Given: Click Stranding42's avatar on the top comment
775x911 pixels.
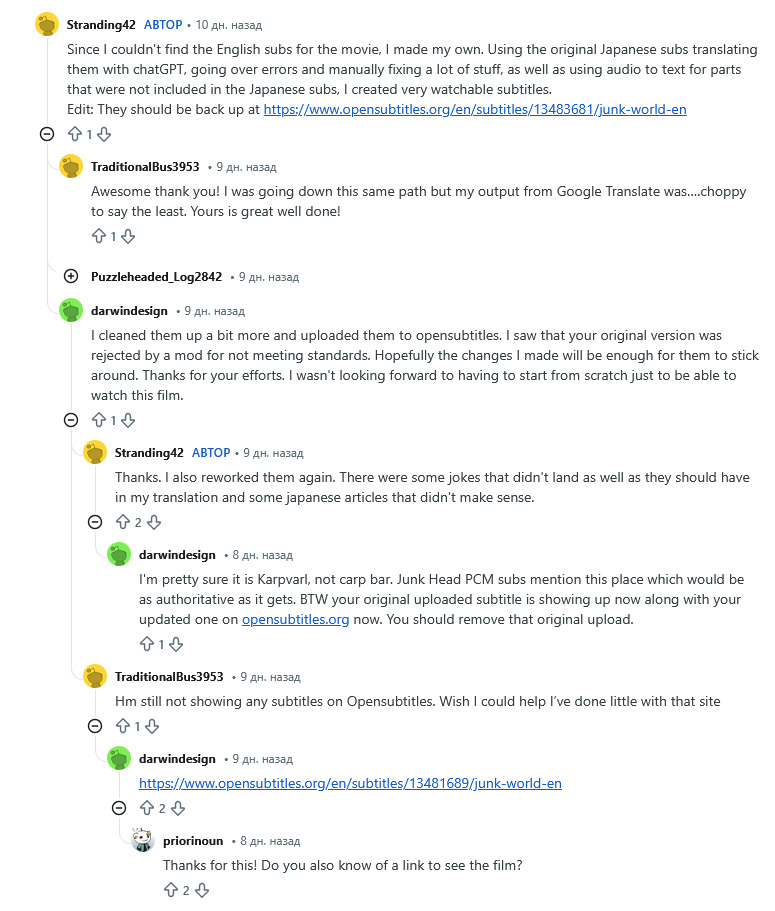Looking at the screenshot, I should (47, 24).
